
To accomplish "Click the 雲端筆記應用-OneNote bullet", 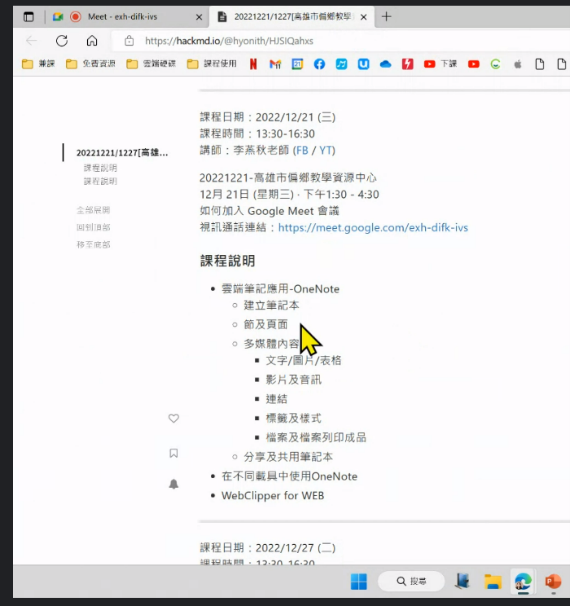I will tap(280, 289).
